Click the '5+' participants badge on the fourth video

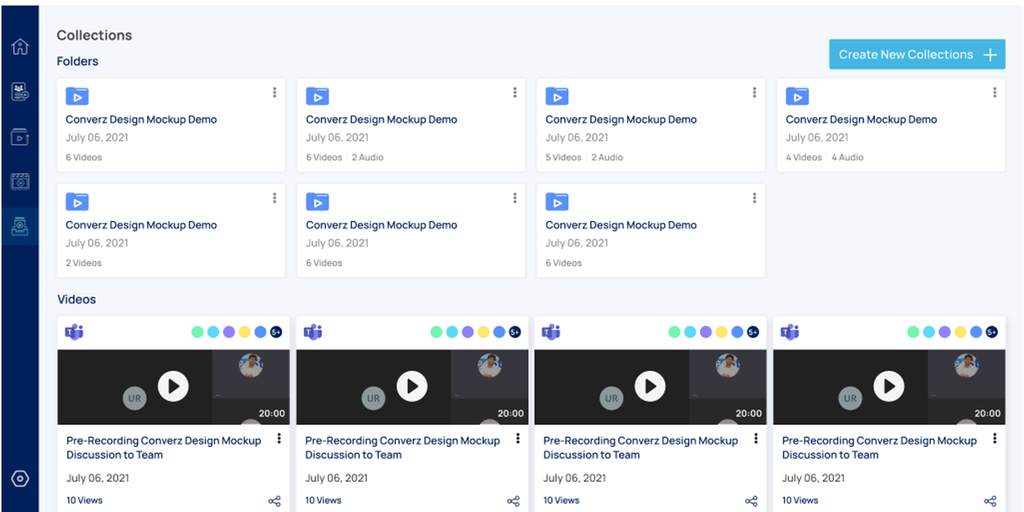tap(993, 332)
